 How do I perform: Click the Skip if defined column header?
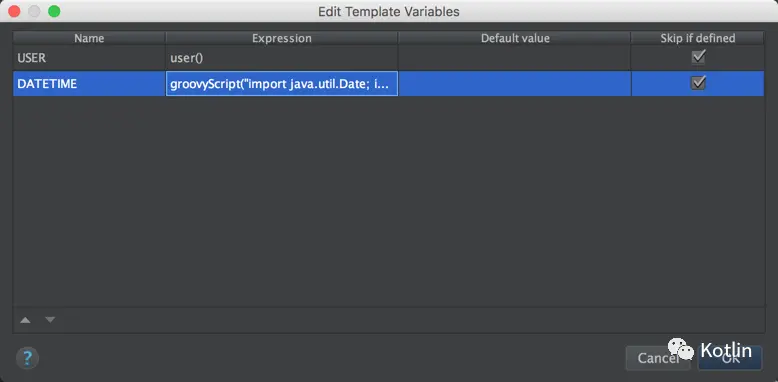tap(698, 38)
